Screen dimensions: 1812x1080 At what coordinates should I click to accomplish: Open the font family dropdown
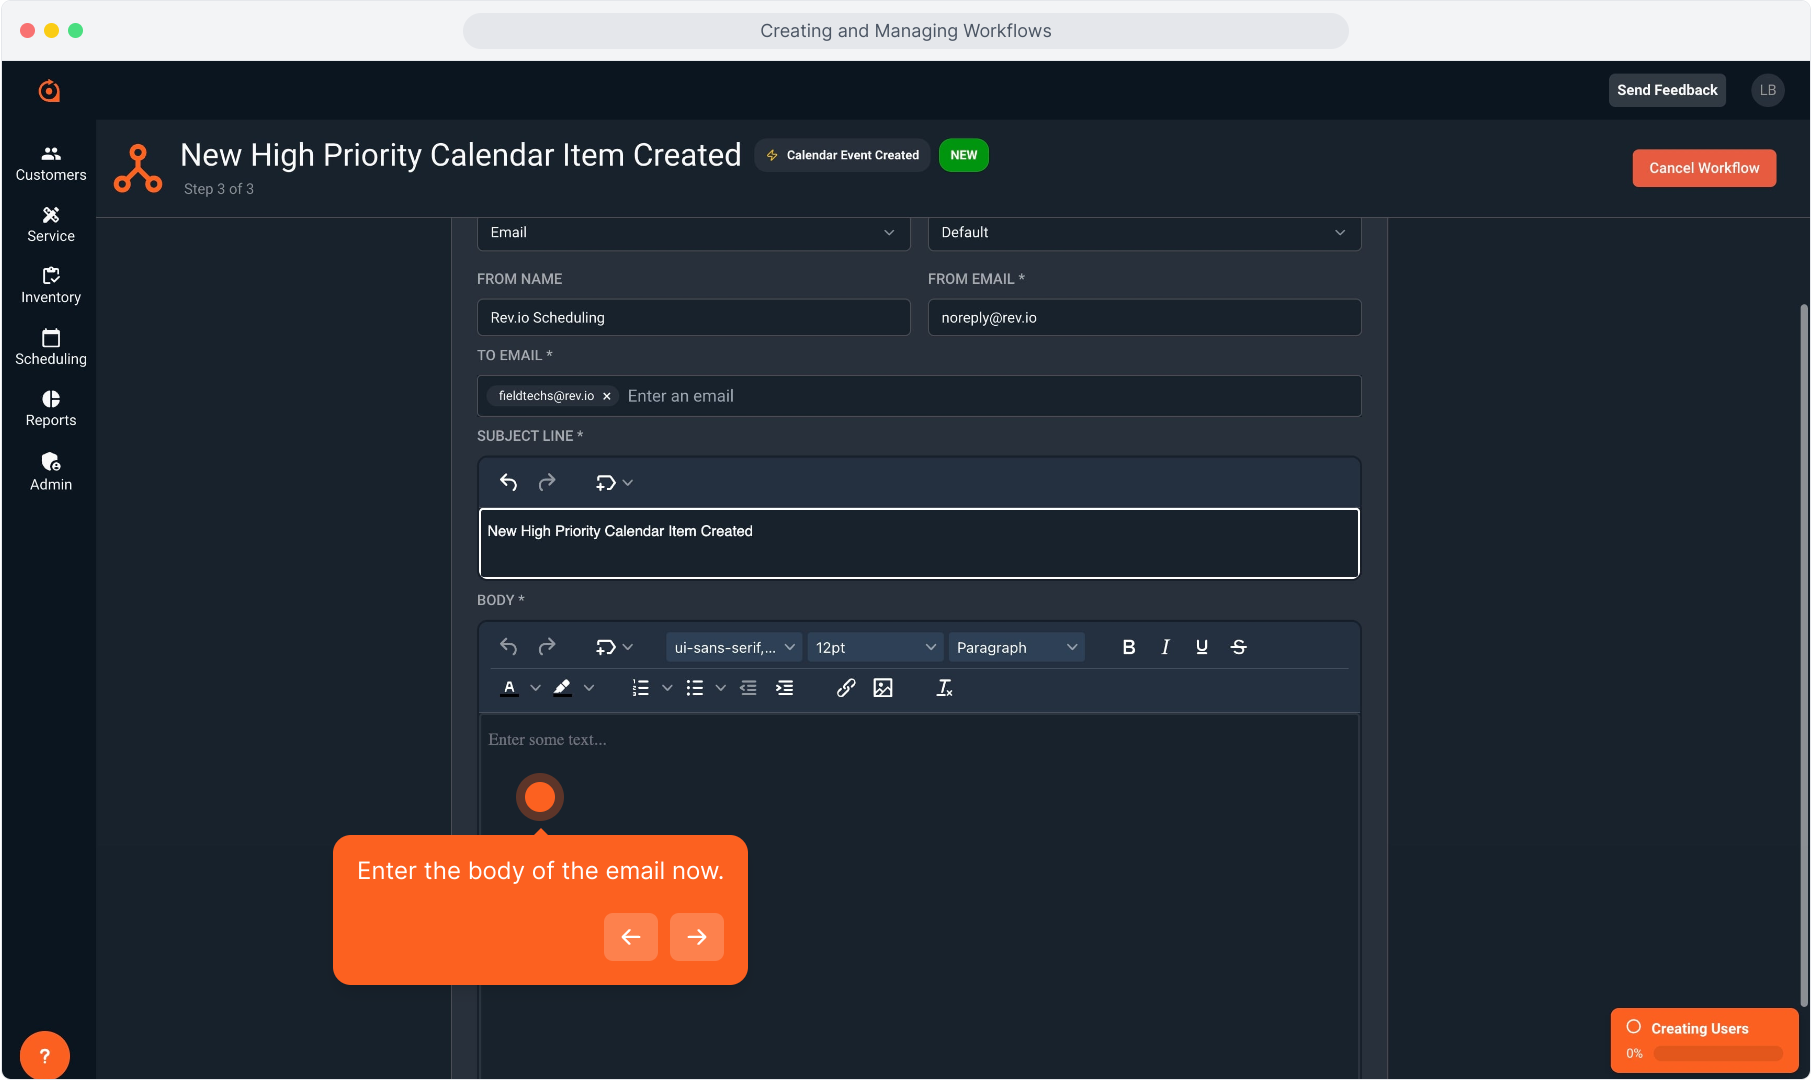click(734, 647)
